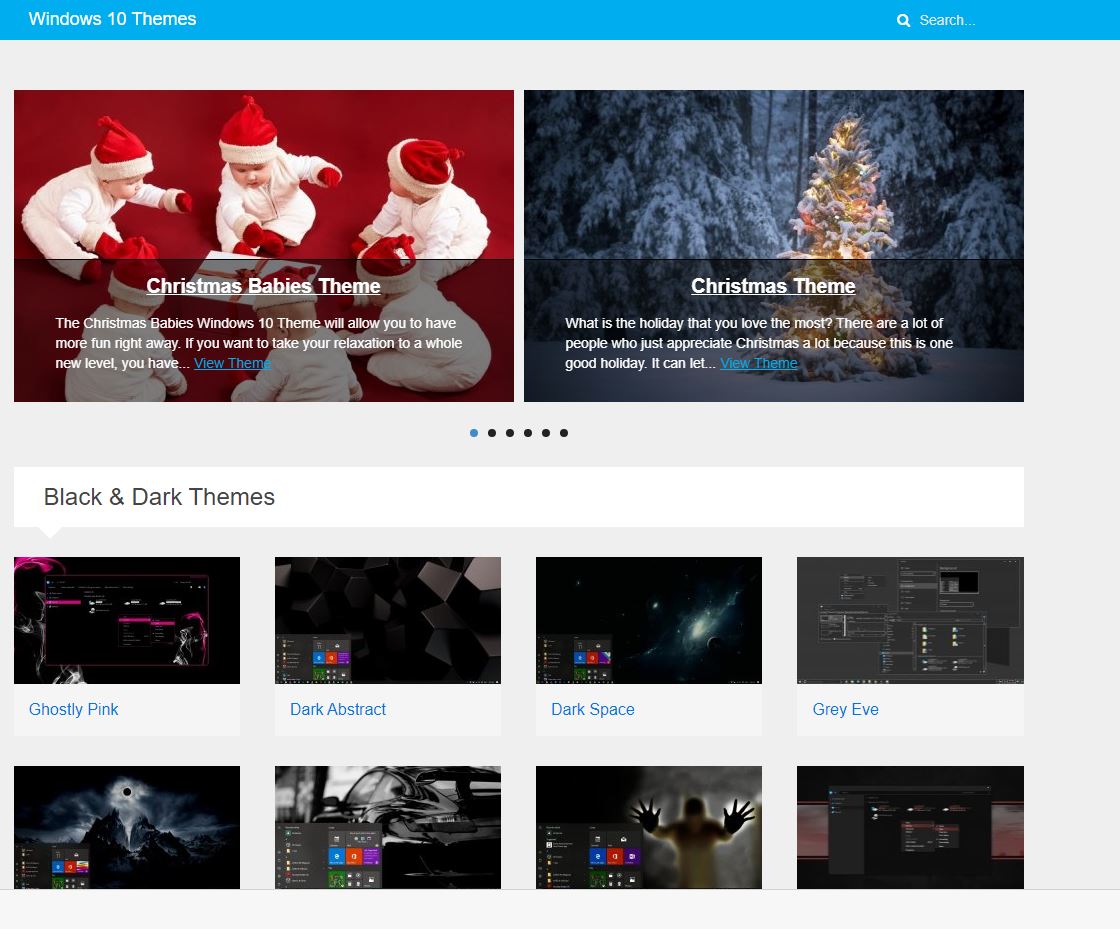Click the Ghostly Pink title link
The height and width of the screenshot is (929, 1120).
(74, 709)
